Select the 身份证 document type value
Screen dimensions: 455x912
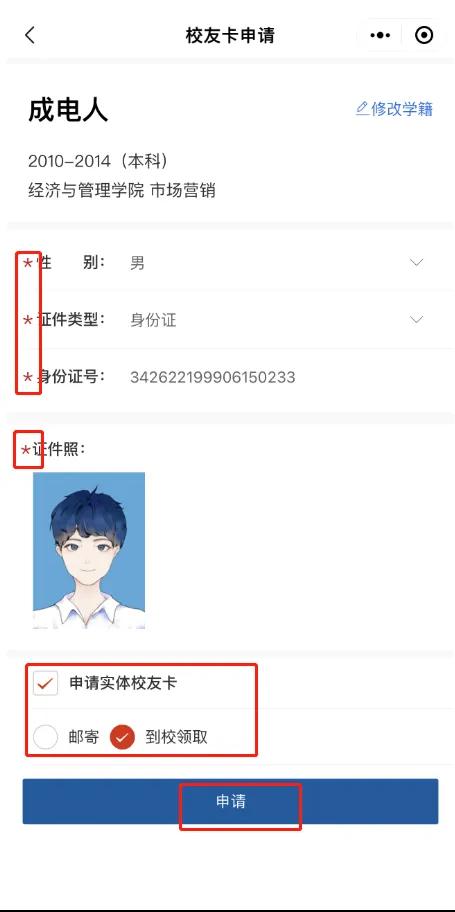(153, 320)
